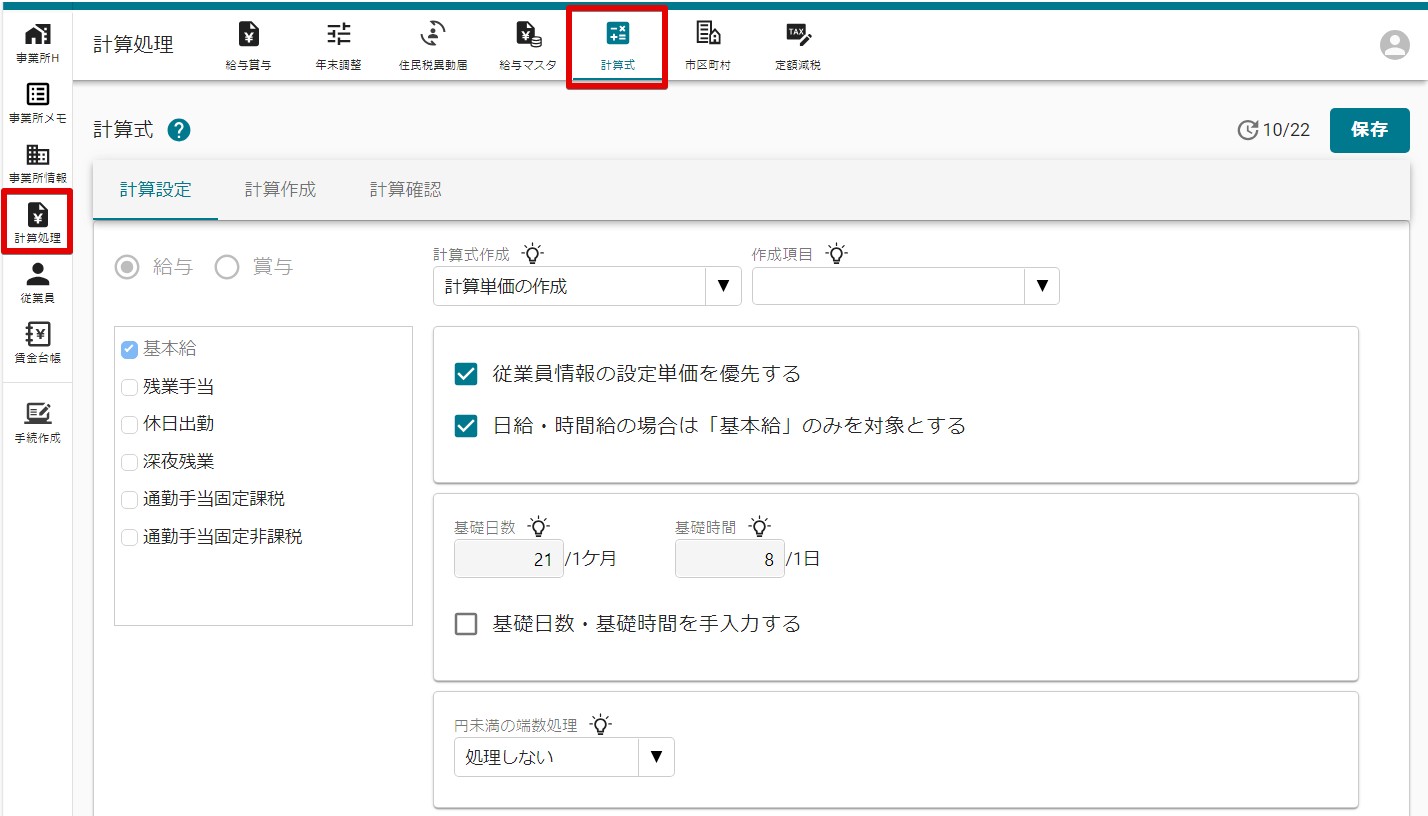This screenshot has width=1428, height=816.
Task: Click the 基礎時間 field showing 8
Action: point(730,559)
